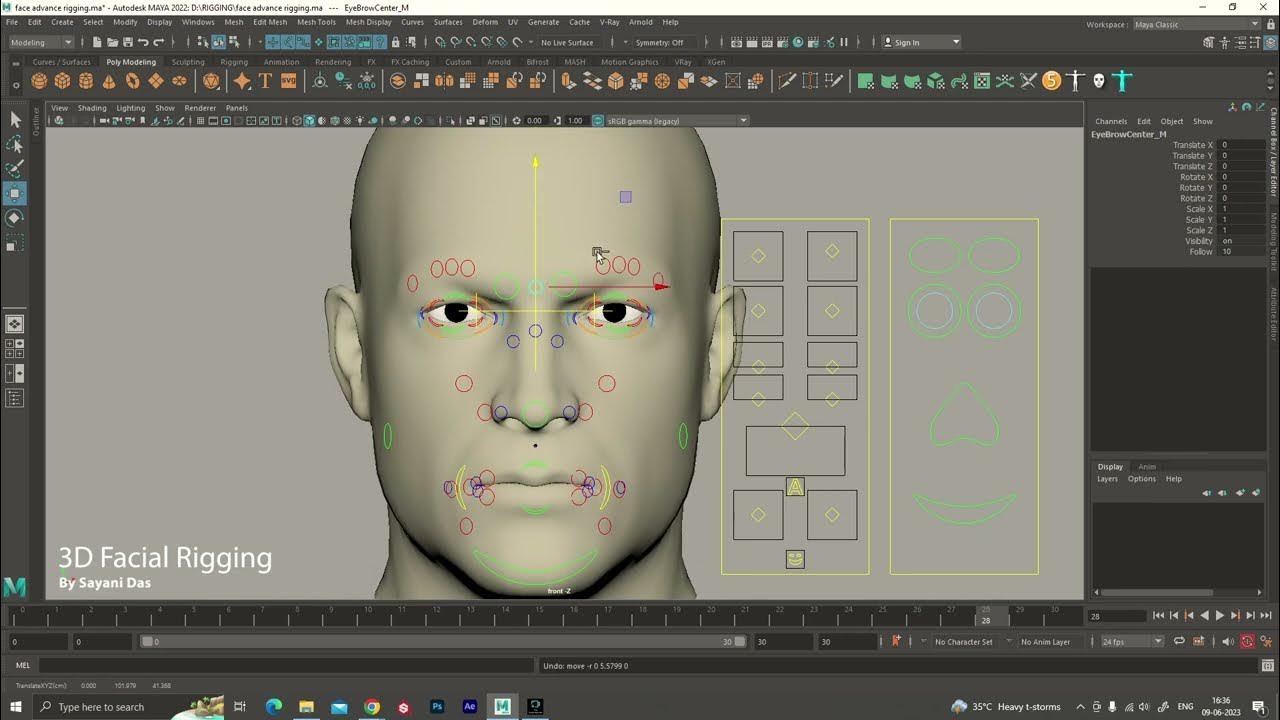This screenshot has height=720, width=1280.
Task: Open the Deform menu
Action: click(x=485, y=22)
